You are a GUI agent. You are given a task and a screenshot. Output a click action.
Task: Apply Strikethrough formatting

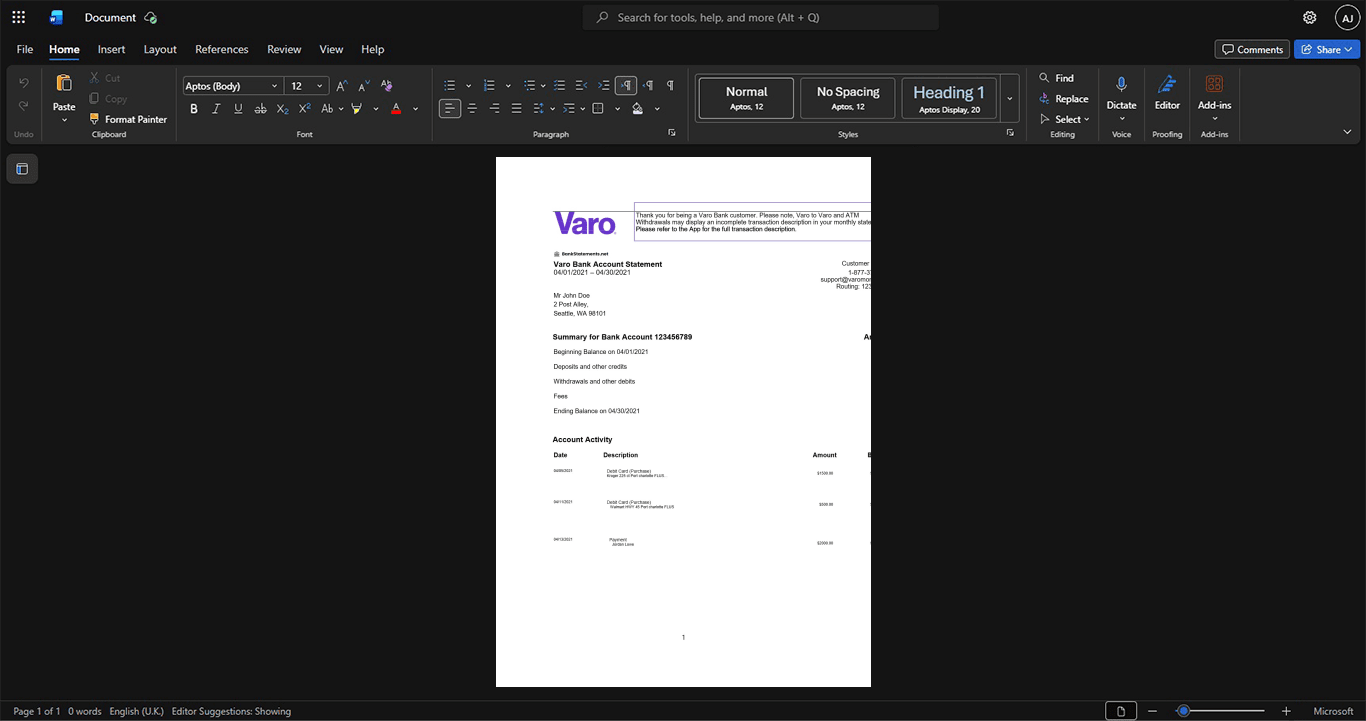point(260,108)
